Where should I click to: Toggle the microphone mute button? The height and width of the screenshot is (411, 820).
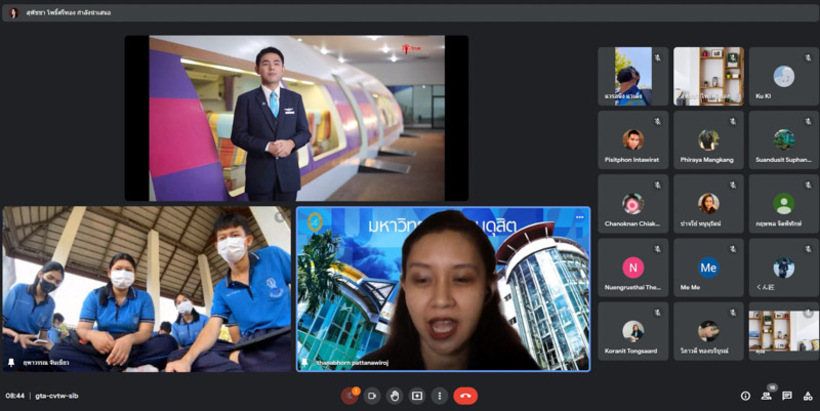click(349, 396)
